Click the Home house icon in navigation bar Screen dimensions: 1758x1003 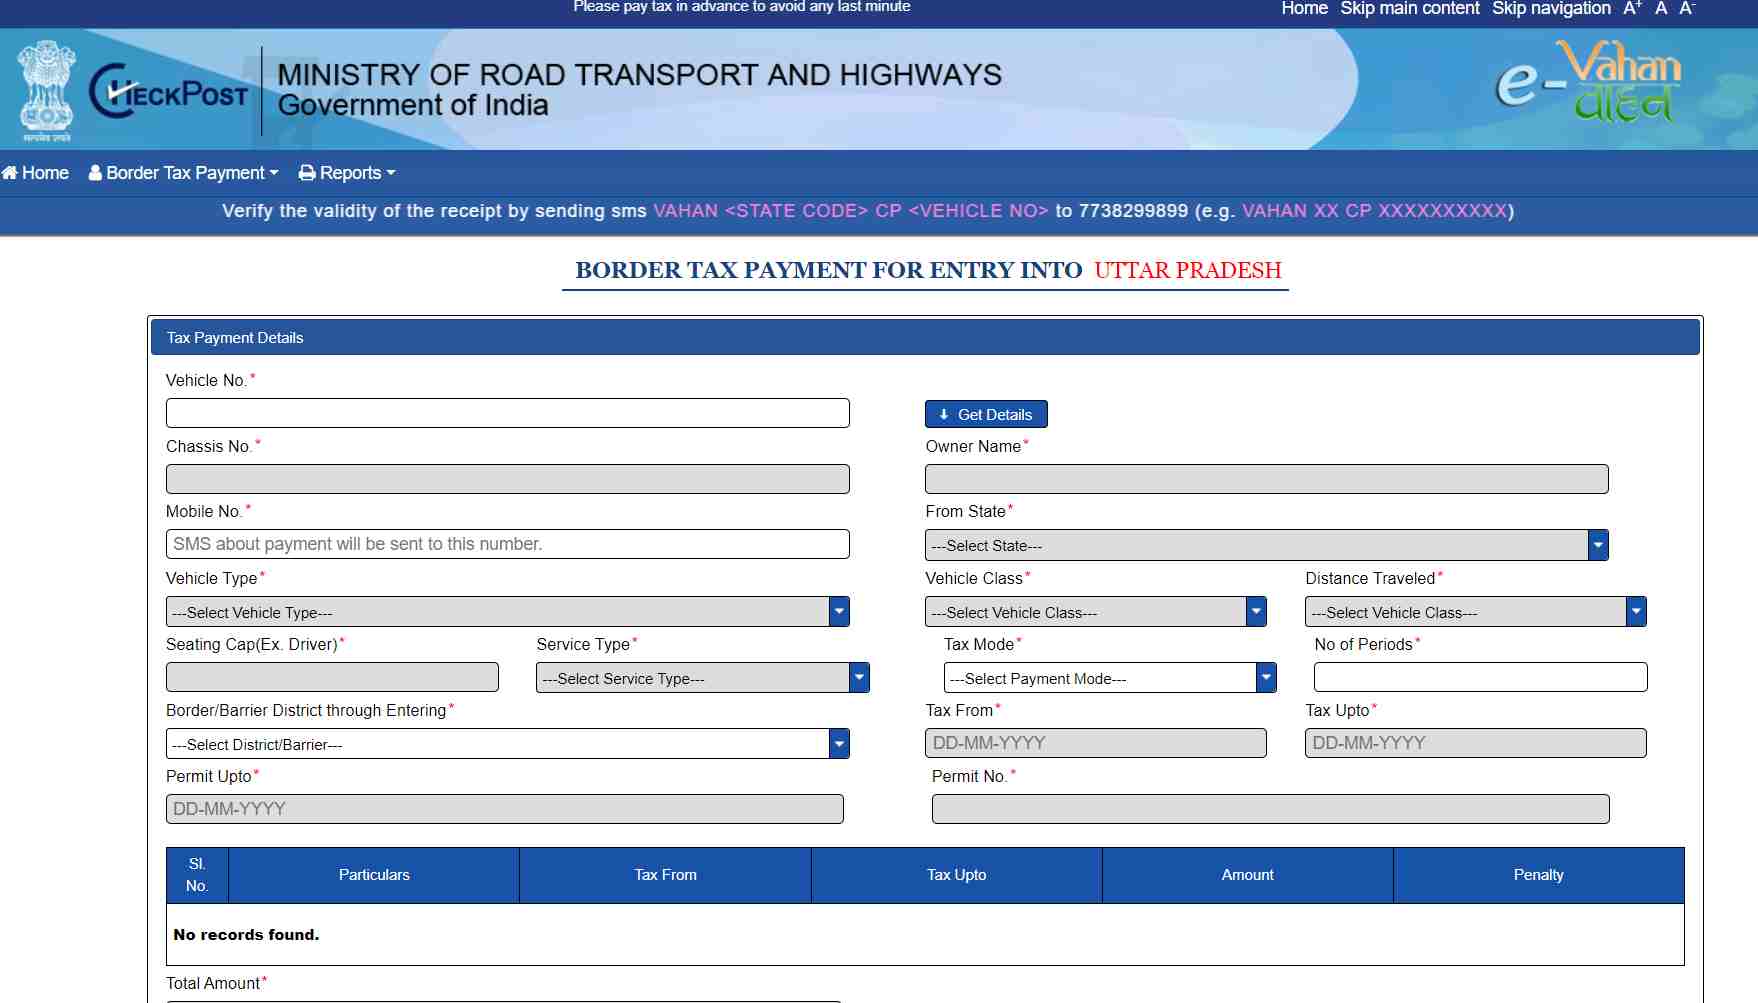coord(10,172)
